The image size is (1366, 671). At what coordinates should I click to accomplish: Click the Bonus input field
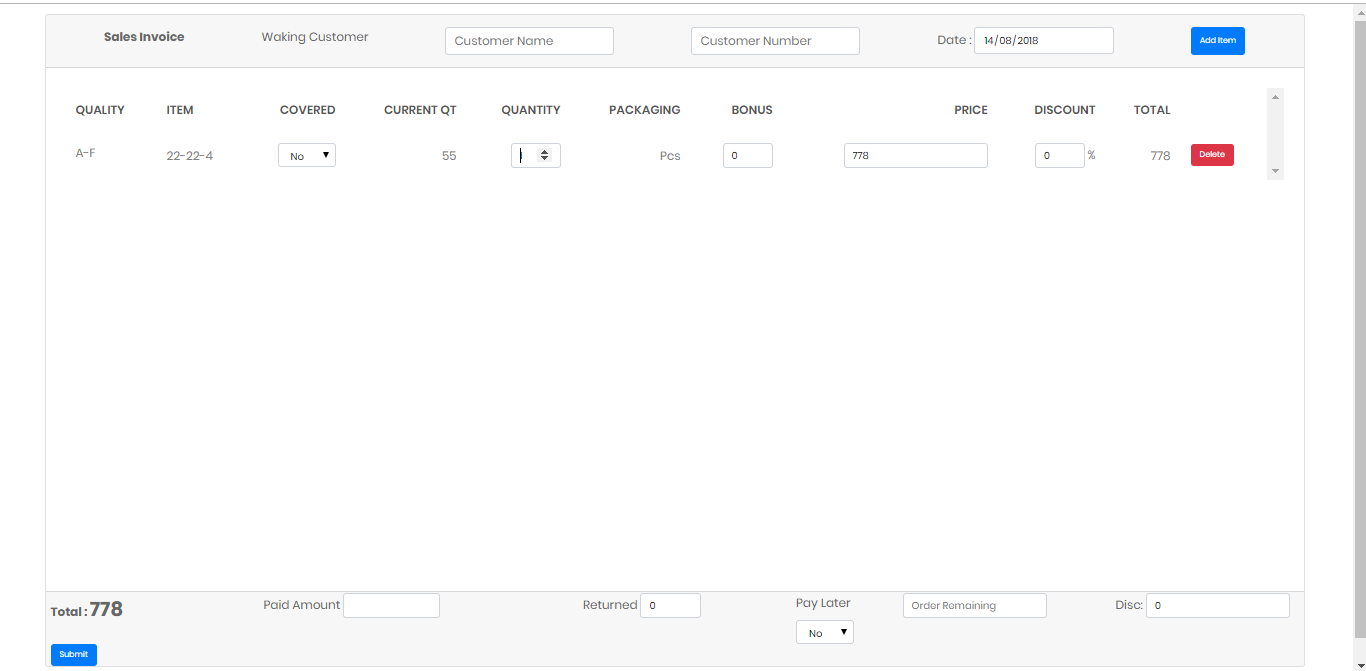748,155
